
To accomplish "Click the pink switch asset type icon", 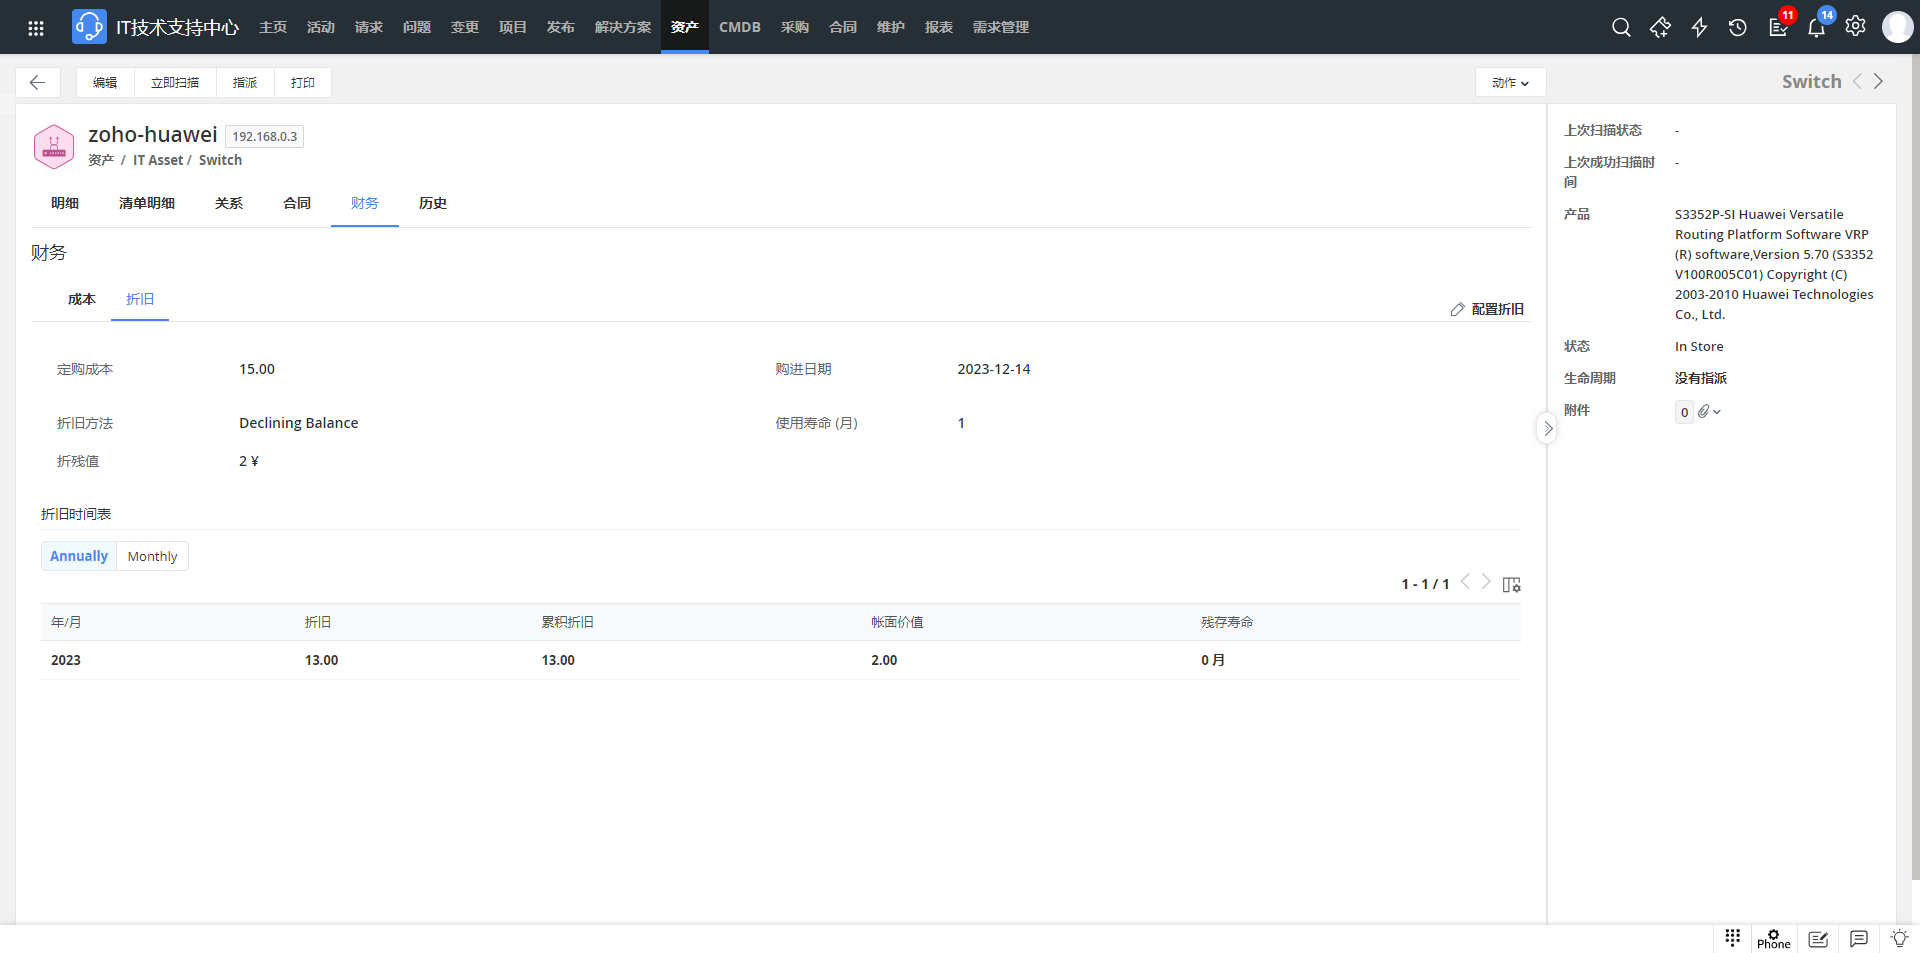I will (x=54, y=147).
